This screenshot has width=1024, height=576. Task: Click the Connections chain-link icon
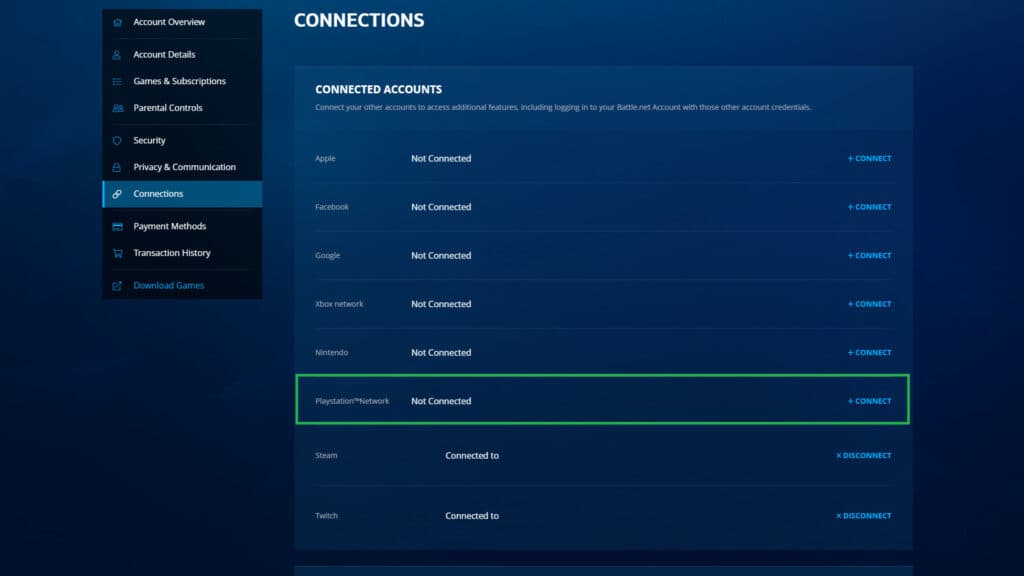(118, 194)
